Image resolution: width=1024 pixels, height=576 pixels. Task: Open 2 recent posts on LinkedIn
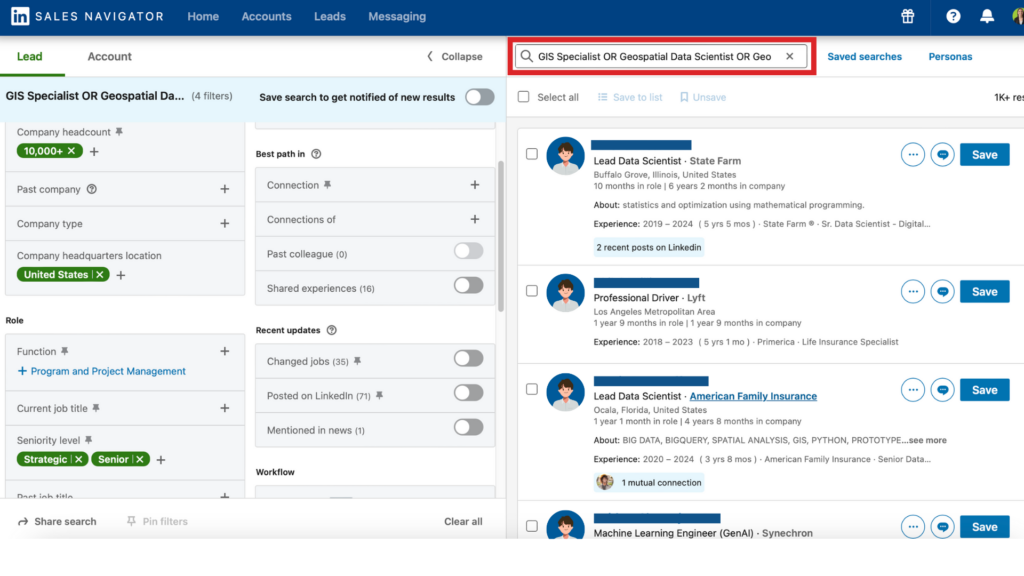coord(648,248)
